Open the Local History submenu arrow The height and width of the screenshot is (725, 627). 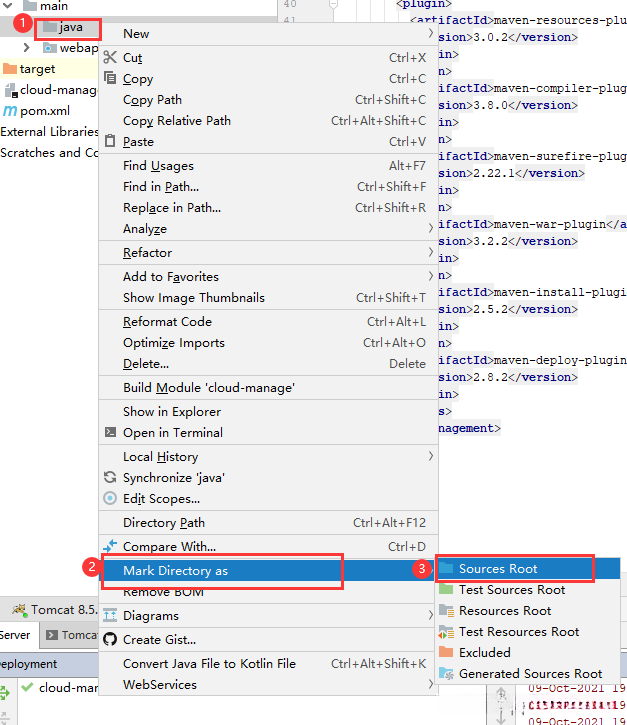click(x=430, y=456)
